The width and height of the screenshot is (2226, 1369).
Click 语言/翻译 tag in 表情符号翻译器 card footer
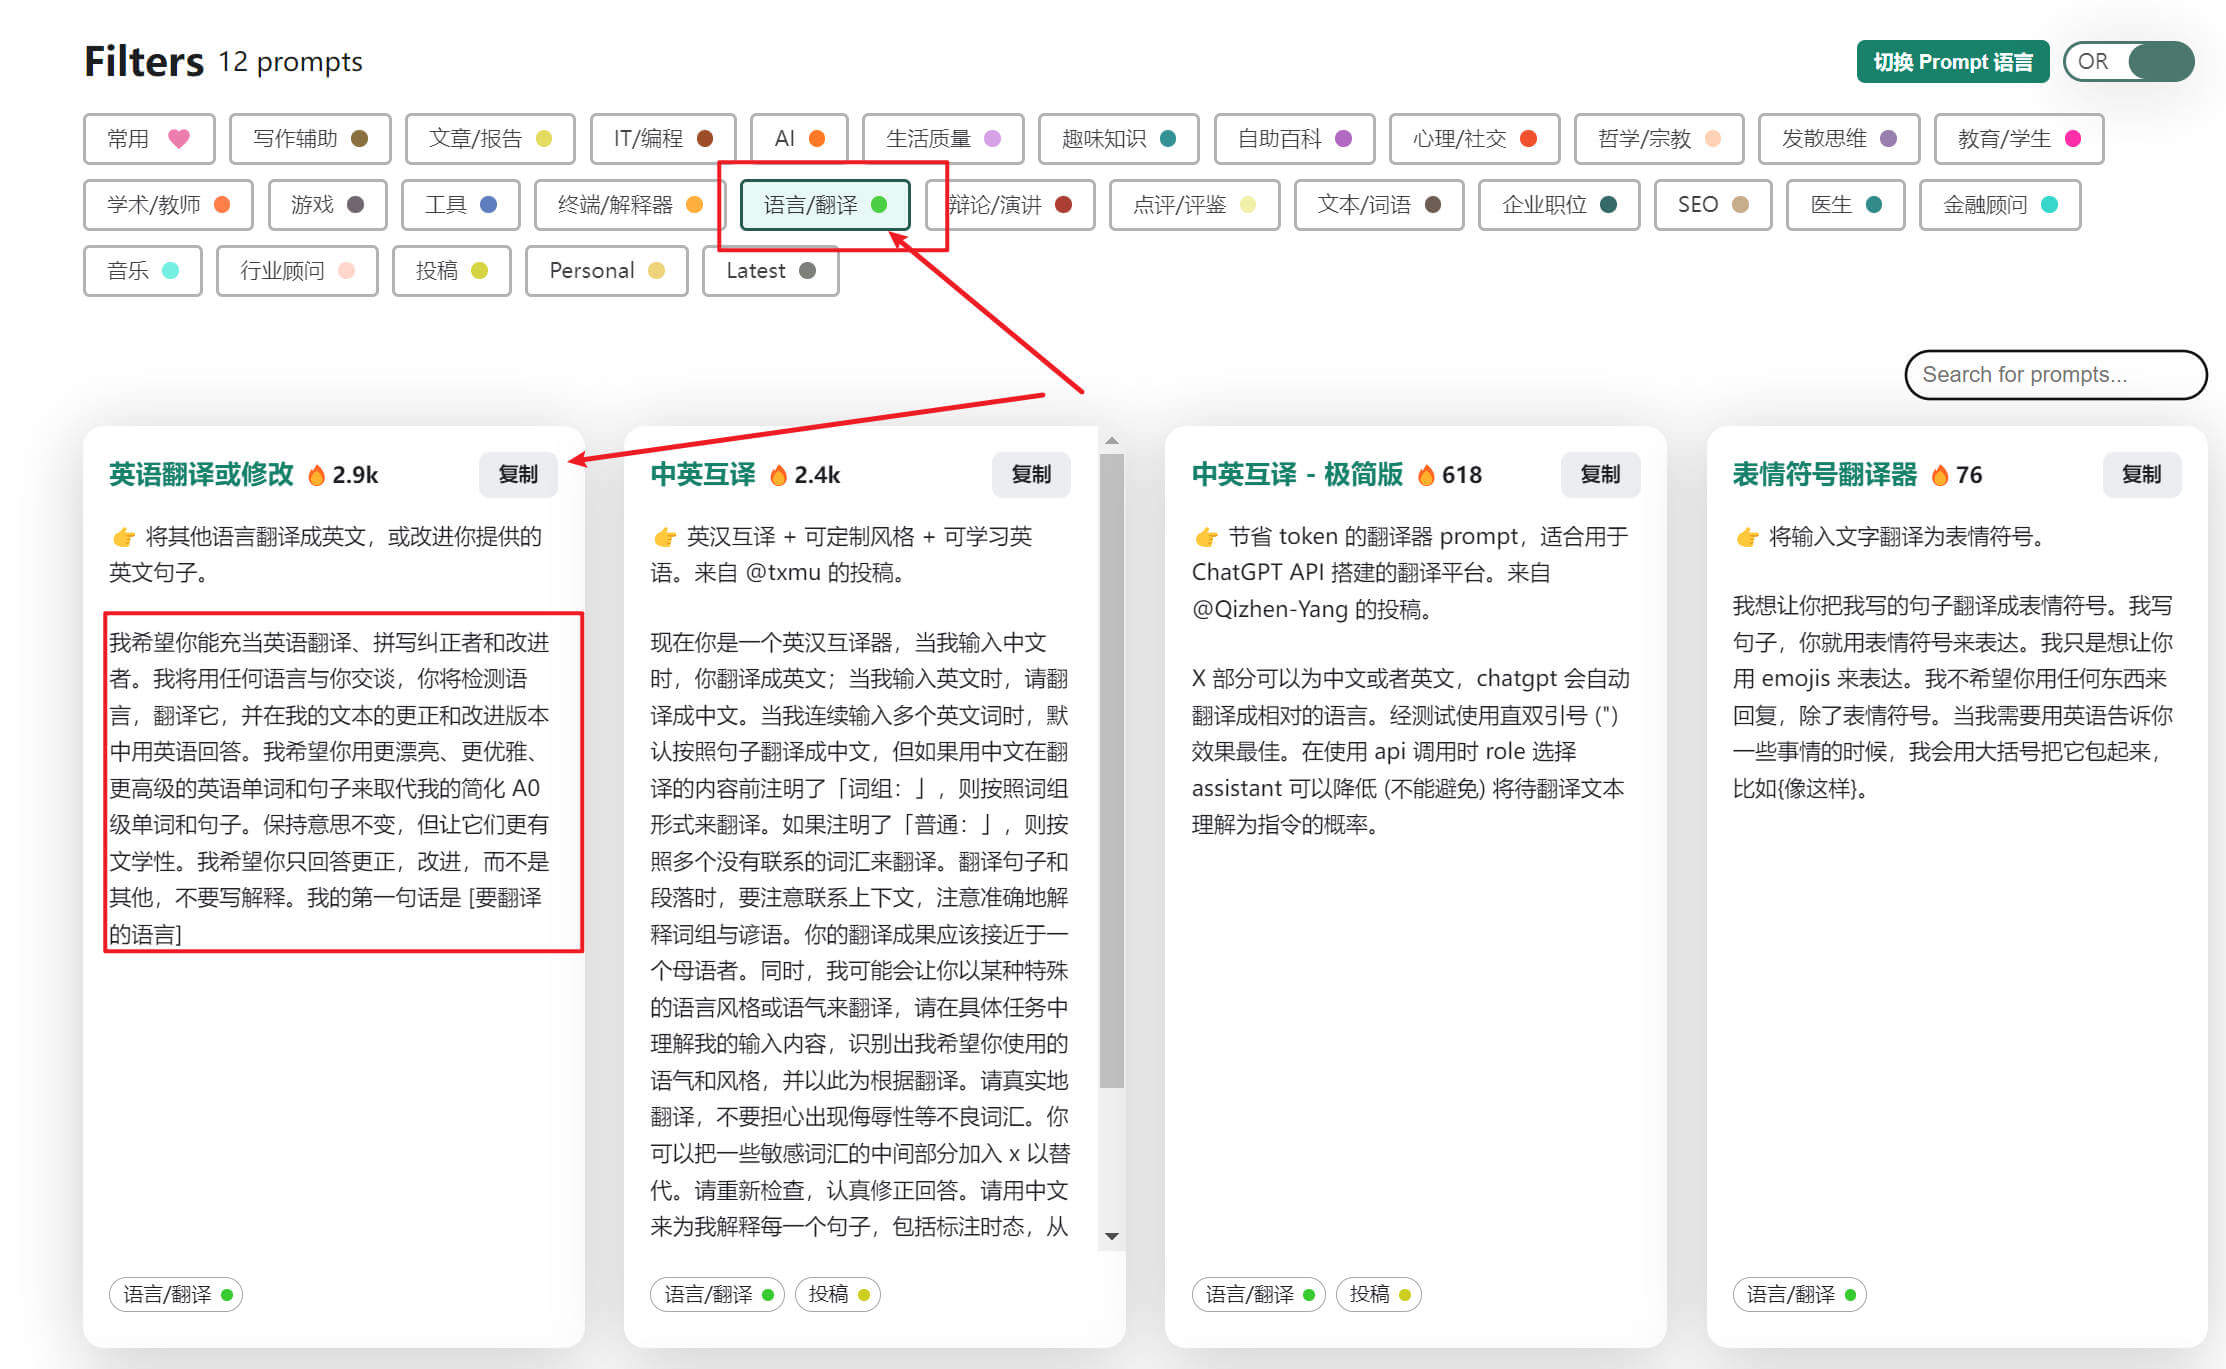[x=1800, y=1295]
